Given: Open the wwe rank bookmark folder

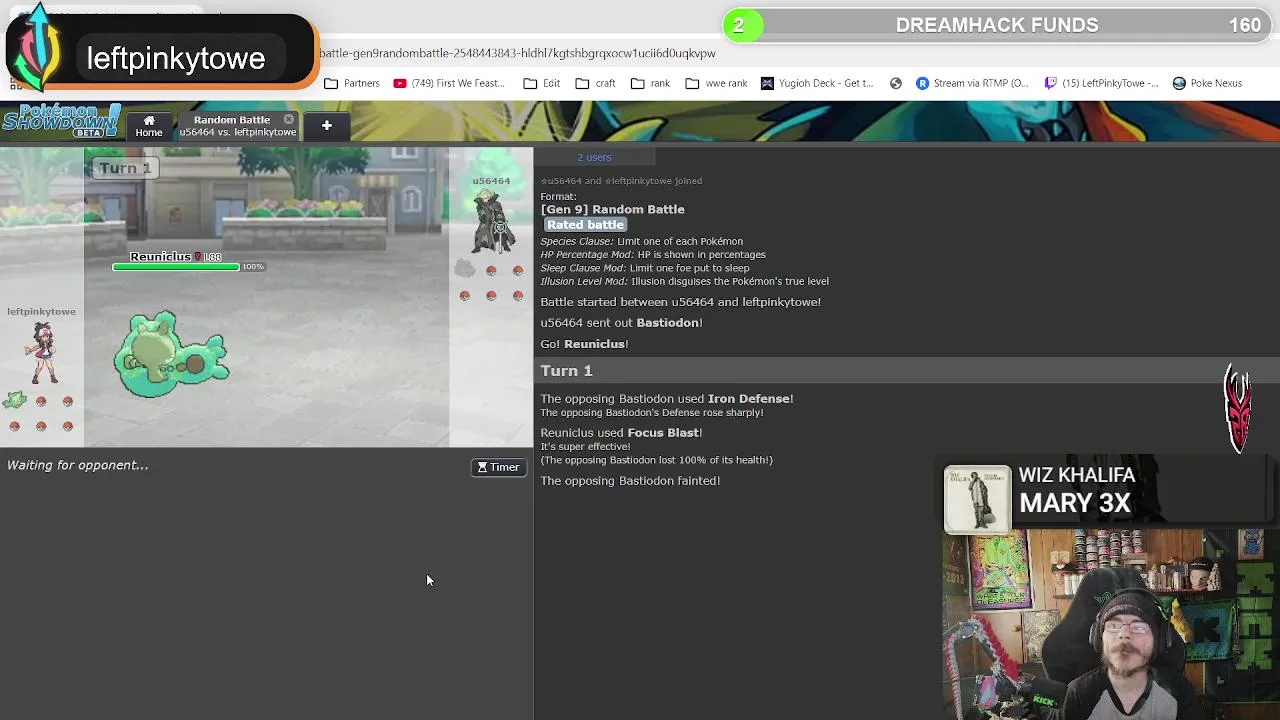Looking at the screenshot, I should pos(717,83).
